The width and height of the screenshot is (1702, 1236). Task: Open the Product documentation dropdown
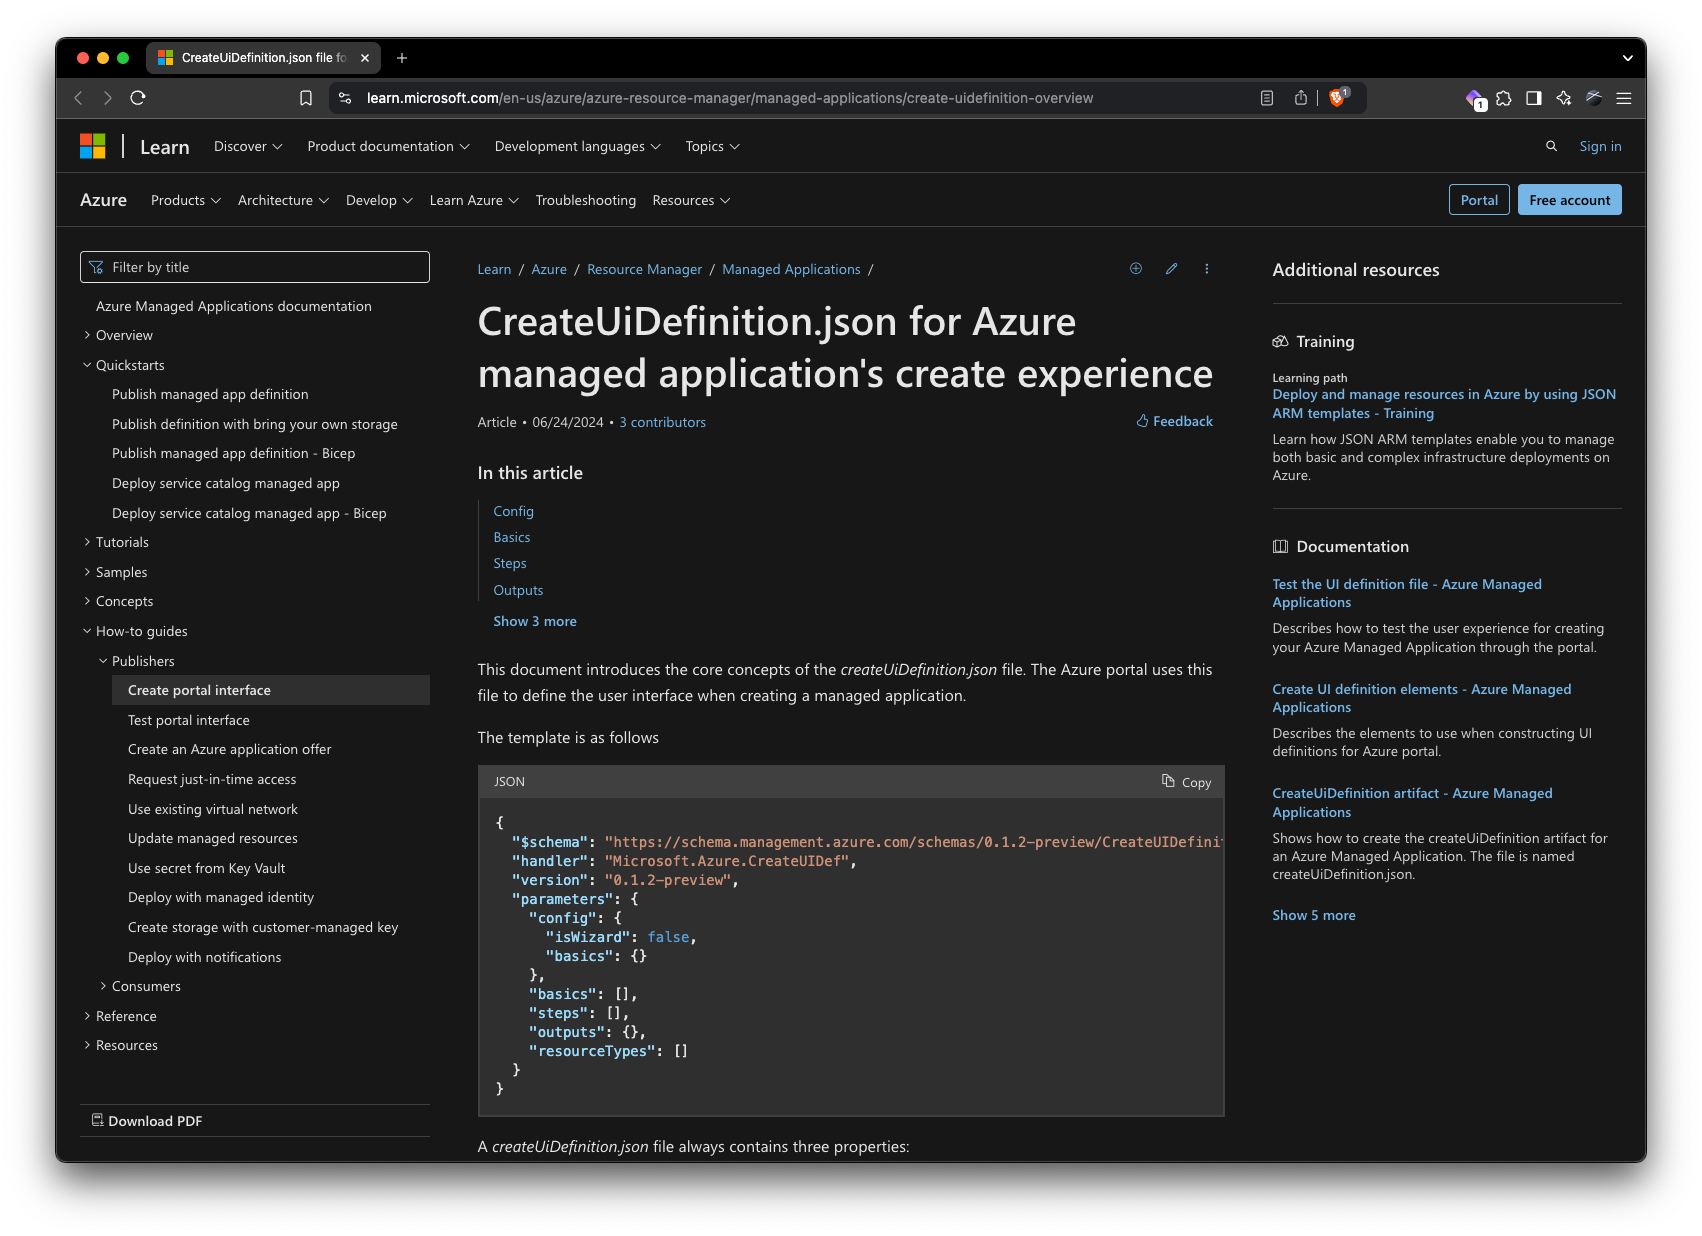(388, 146)
